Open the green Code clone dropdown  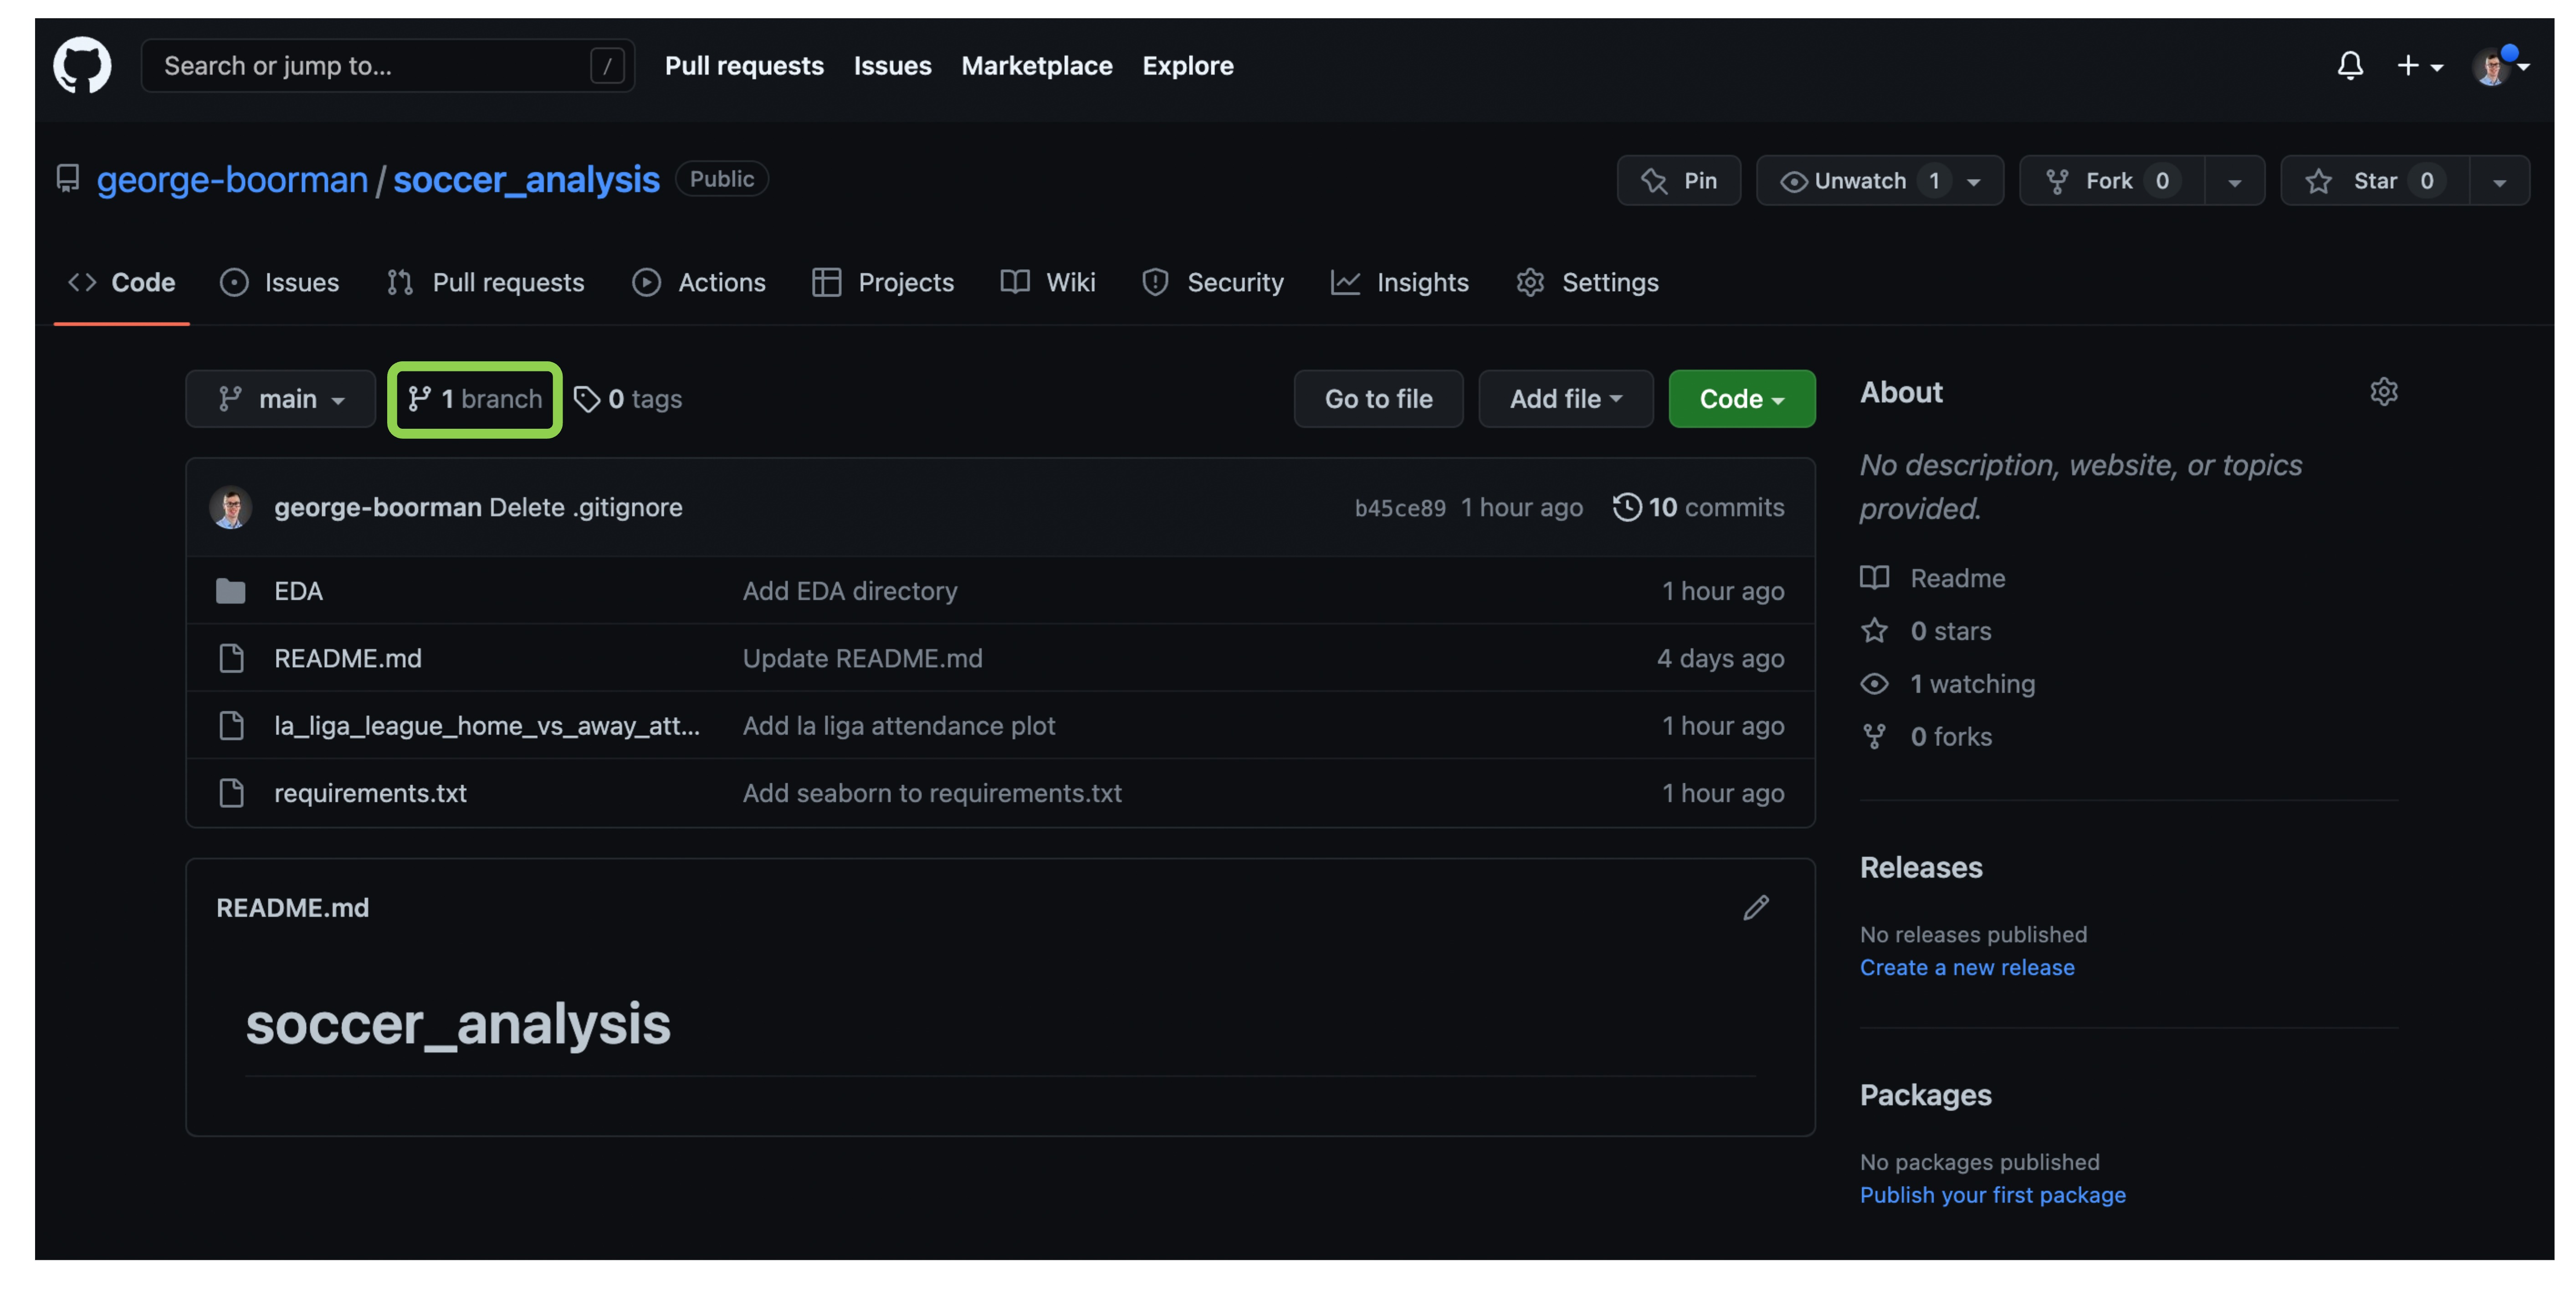point(1741,399)
